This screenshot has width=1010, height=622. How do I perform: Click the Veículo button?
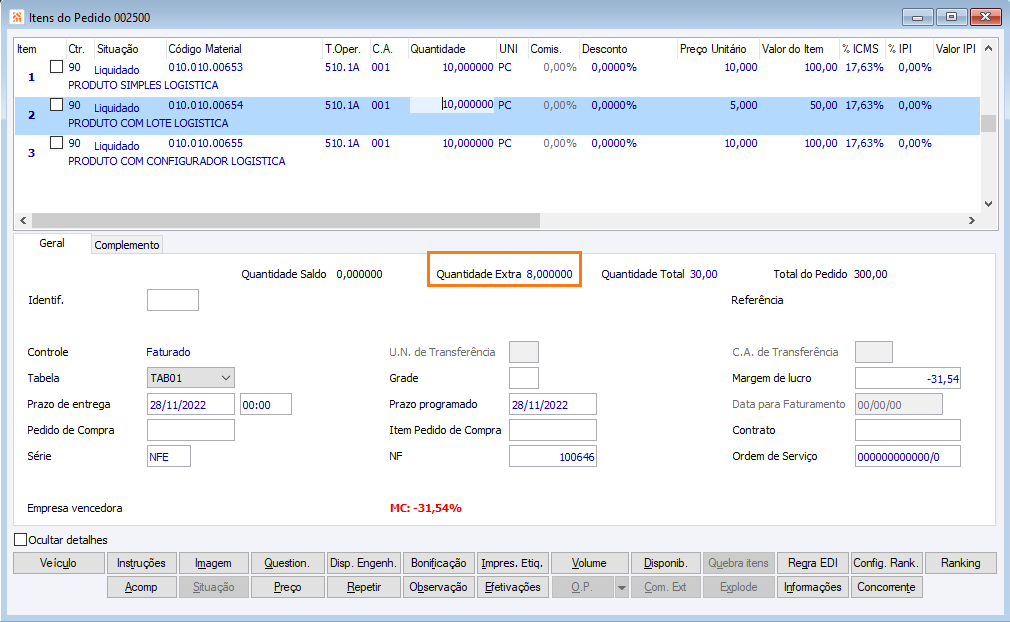coord(59,563)
